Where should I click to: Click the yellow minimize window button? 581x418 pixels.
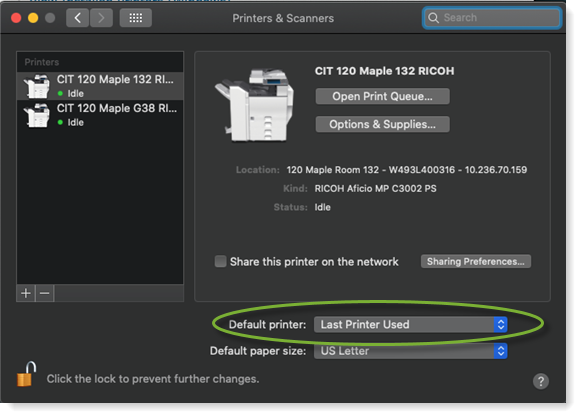point(33,18)
